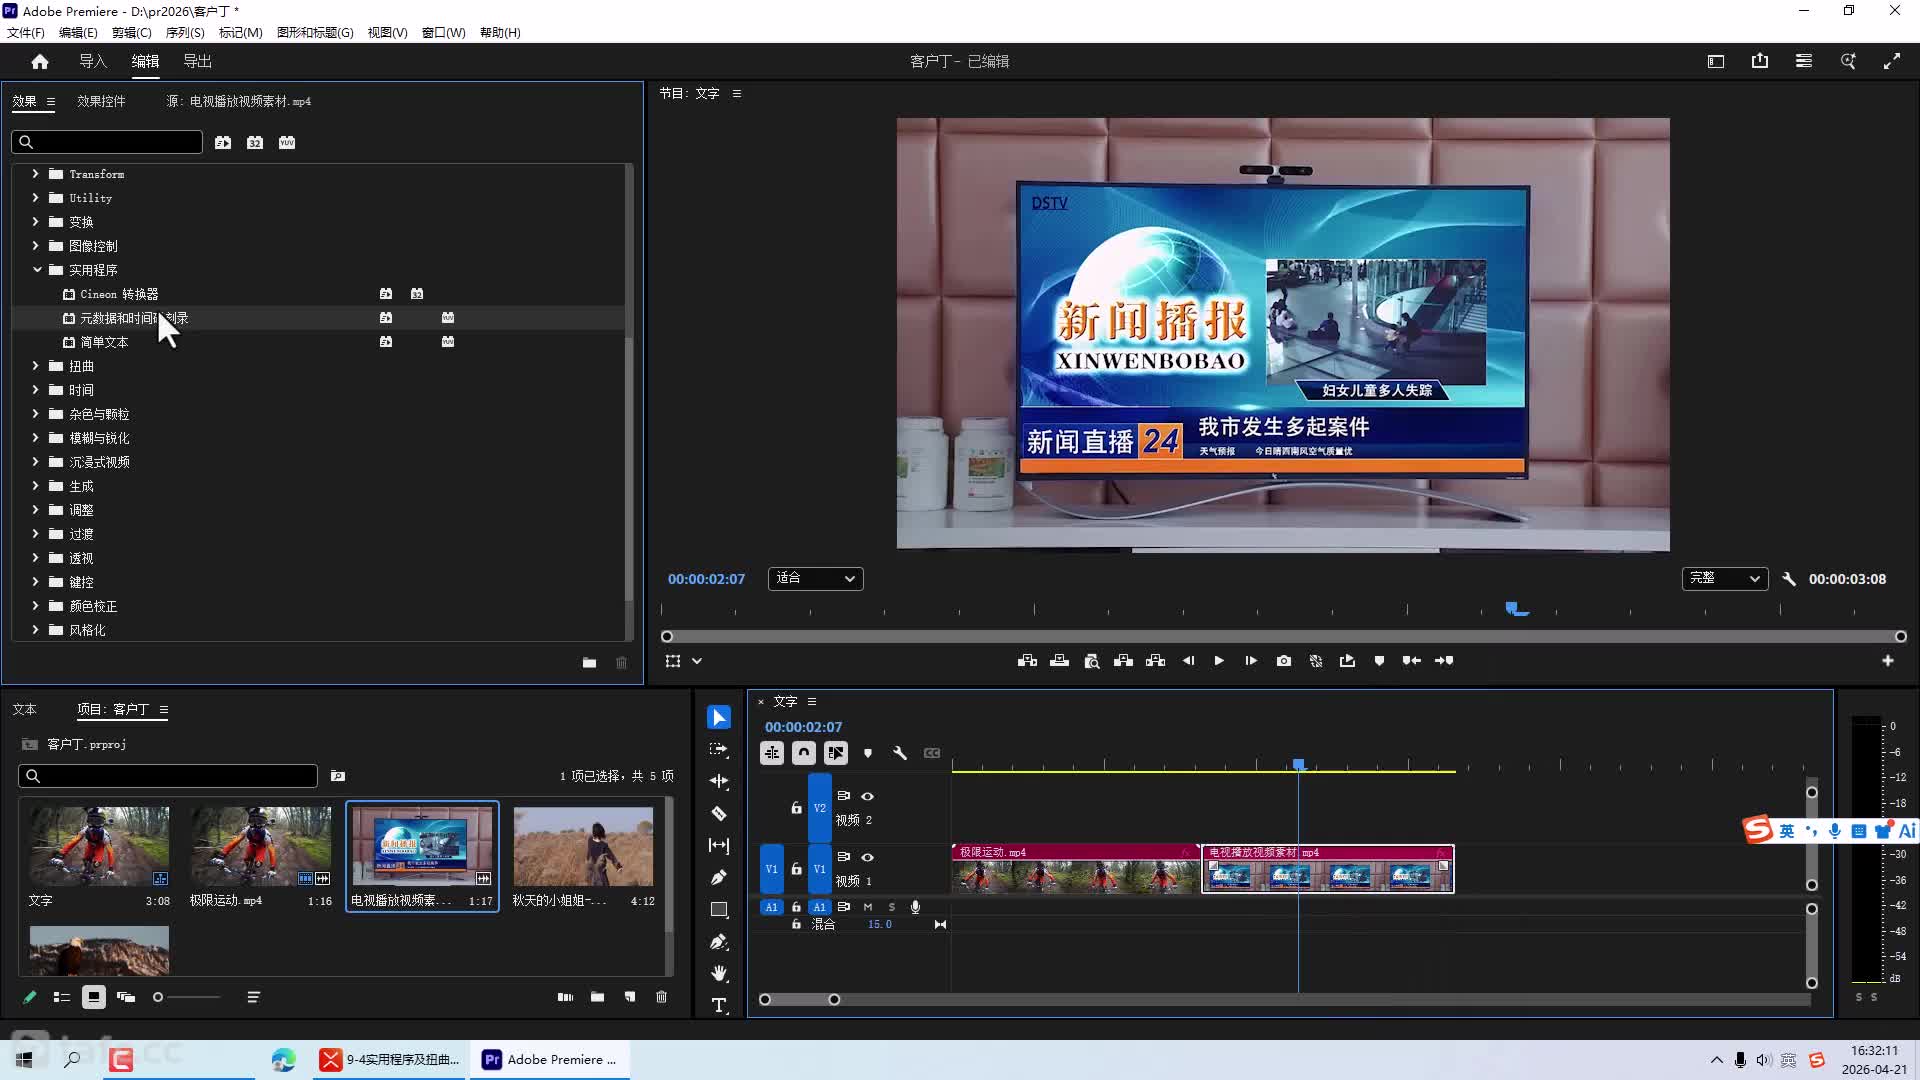The height and width of the screenshot is (1080, 1920).
Task: Play the program monitor
Action: point(1219,661)
